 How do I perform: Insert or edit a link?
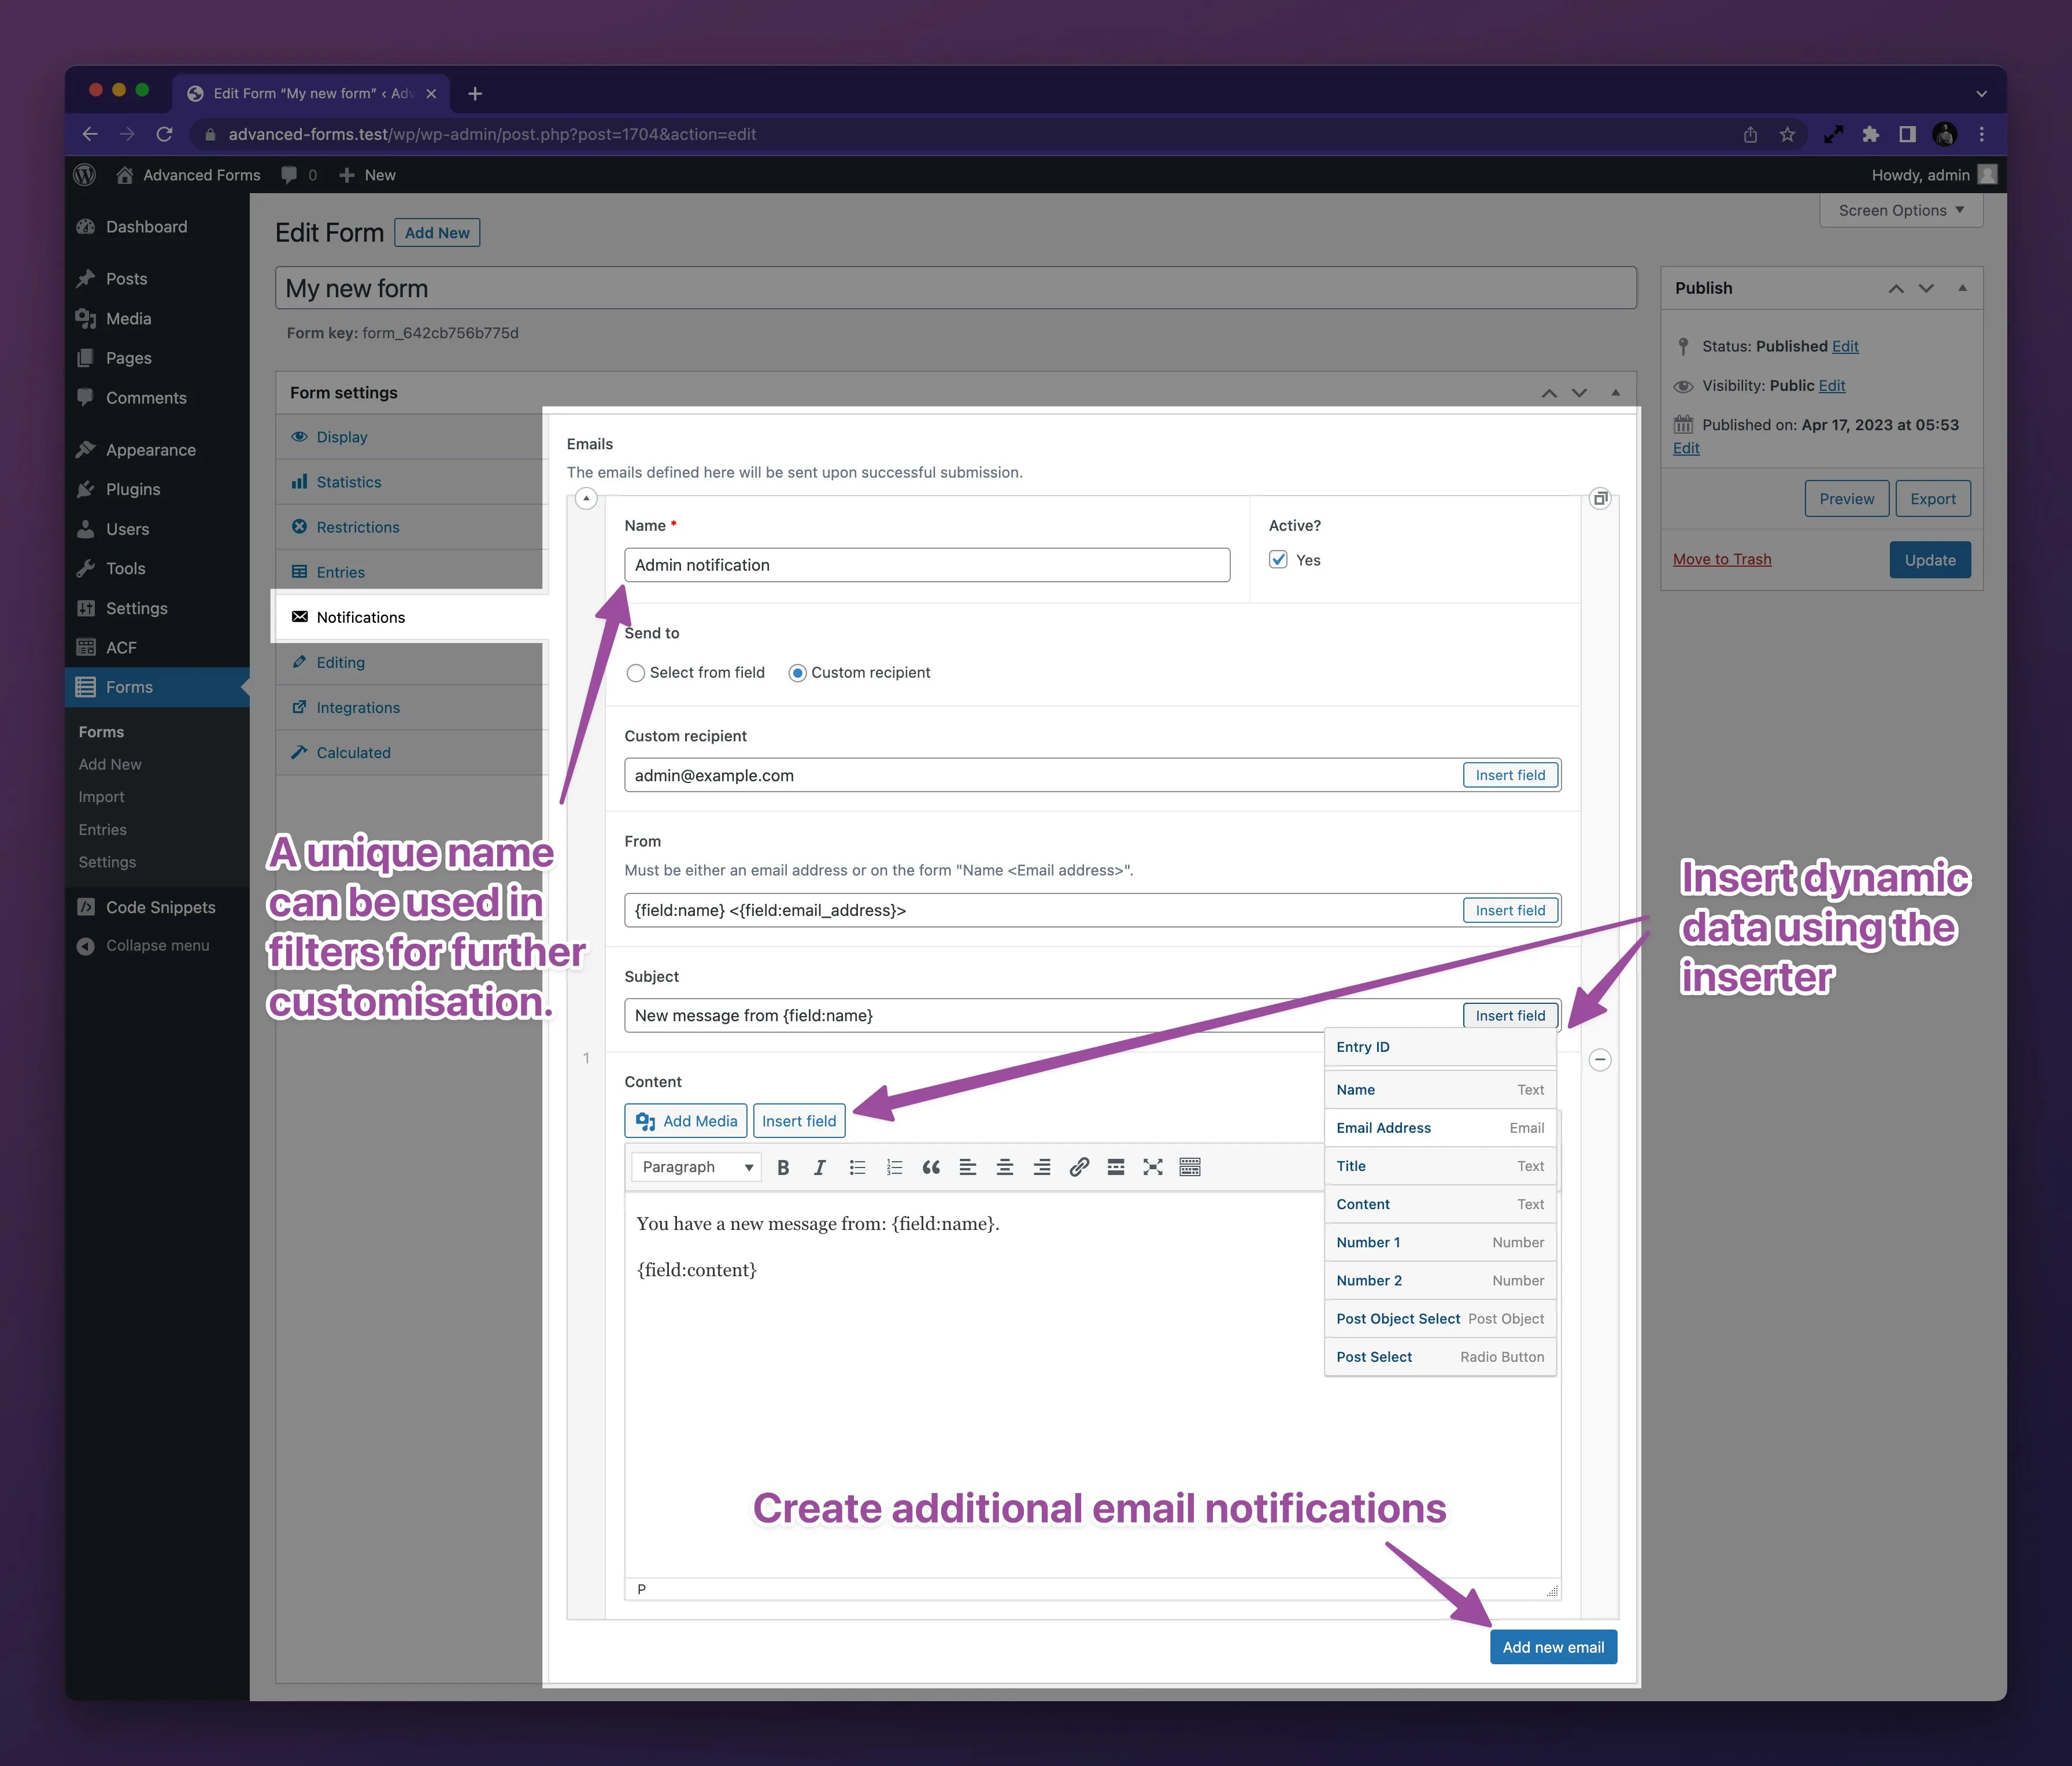[x=1079, y=1167]
